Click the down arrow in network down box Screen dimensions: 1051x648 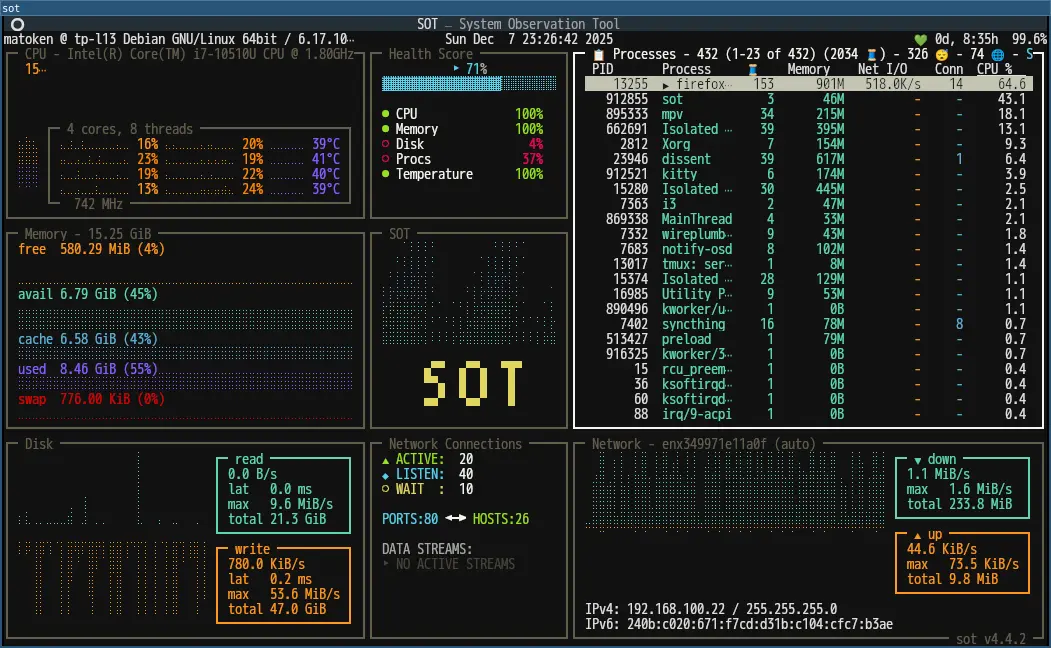click(918, 459)
